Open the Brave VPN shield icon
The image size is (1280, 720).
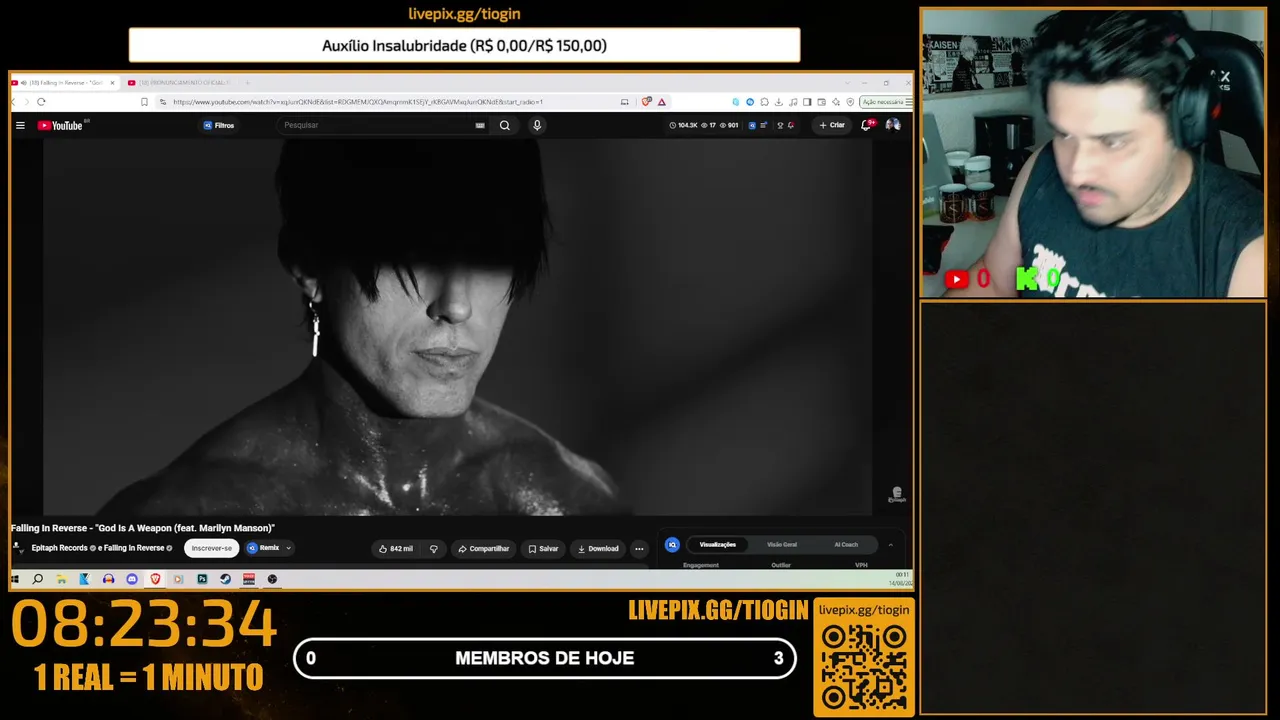pyautogui.click(x=850, y=102)
